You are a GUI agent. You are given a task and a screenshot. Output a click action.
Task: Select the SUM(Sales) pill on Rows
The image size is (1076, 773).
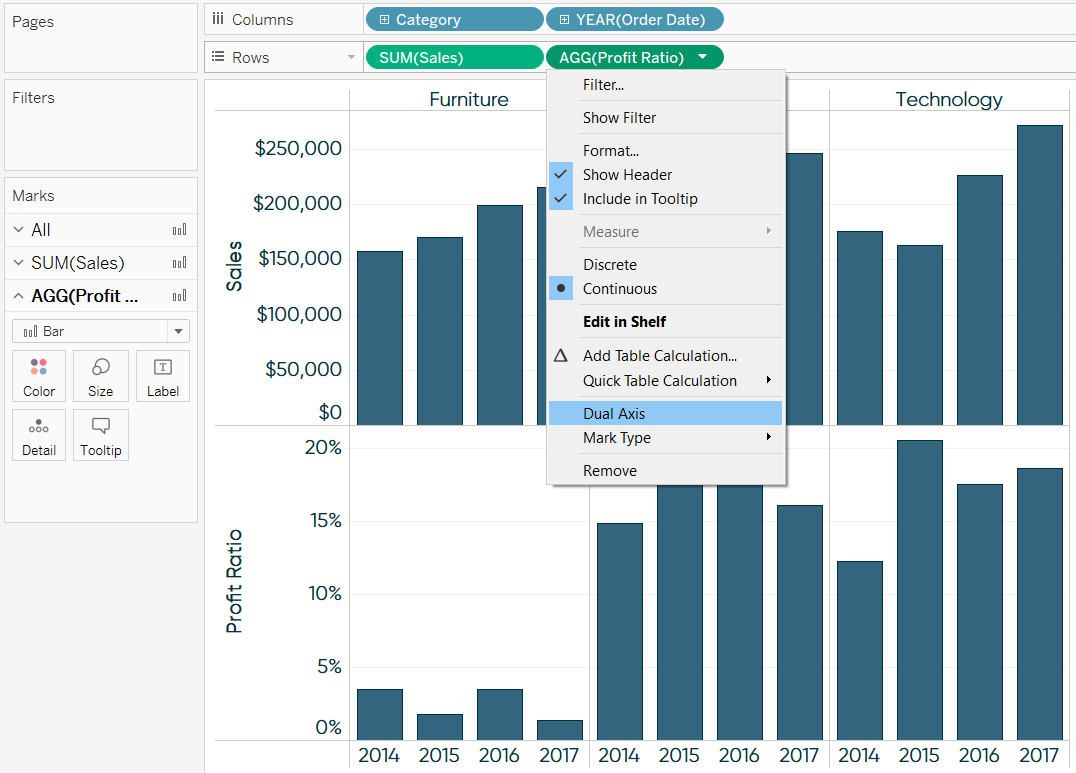[454, 57]
